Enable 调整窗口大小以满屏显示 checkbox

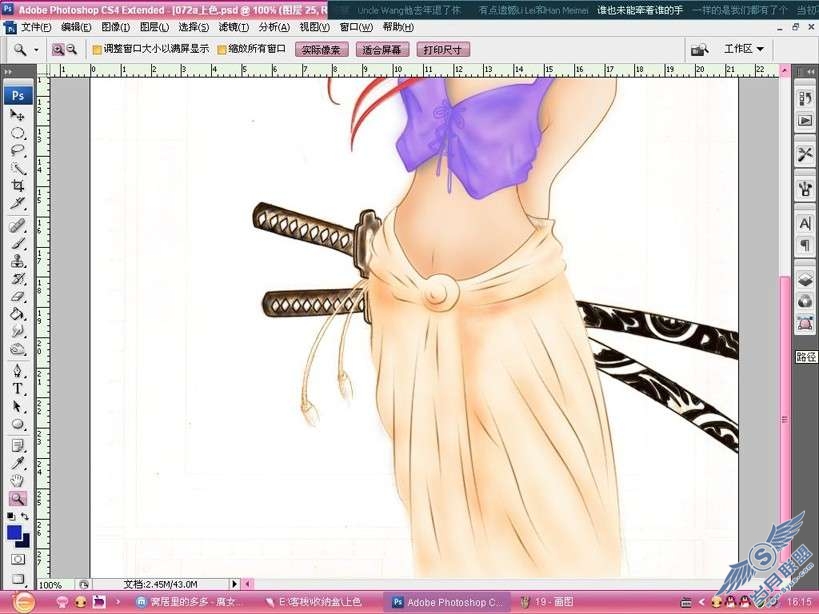pos(97,50)
